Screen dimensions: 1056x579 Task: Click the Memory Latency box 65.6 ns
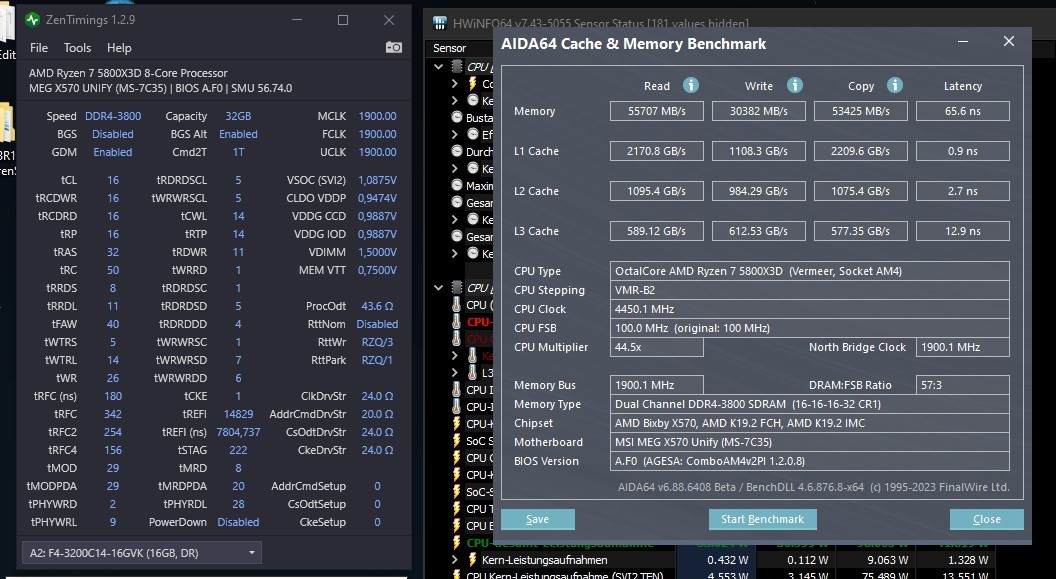962,111
